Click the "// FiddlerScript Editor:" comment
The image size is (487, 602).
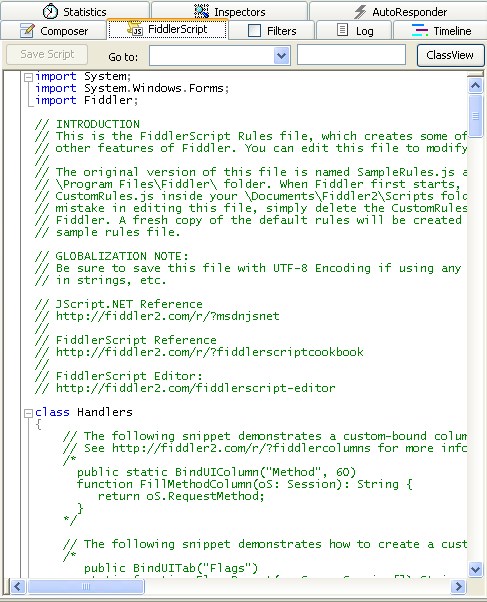(119, 376)
